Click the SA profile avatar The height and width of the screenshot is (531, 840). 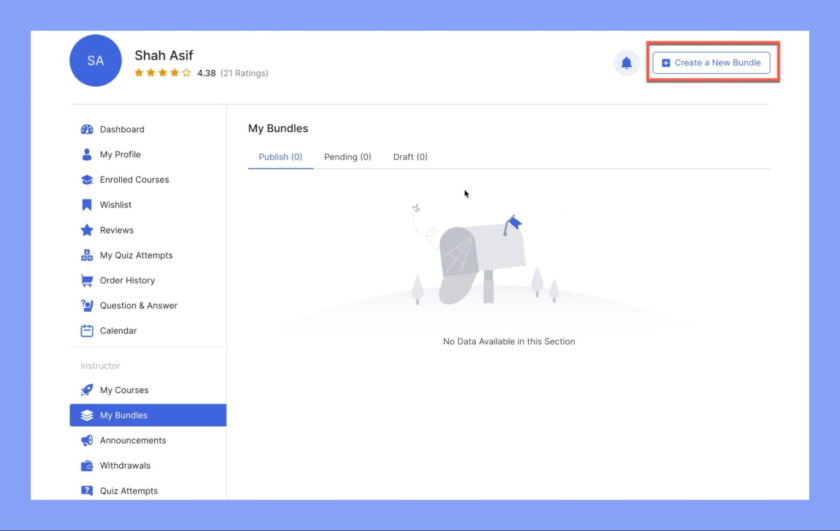95,61
